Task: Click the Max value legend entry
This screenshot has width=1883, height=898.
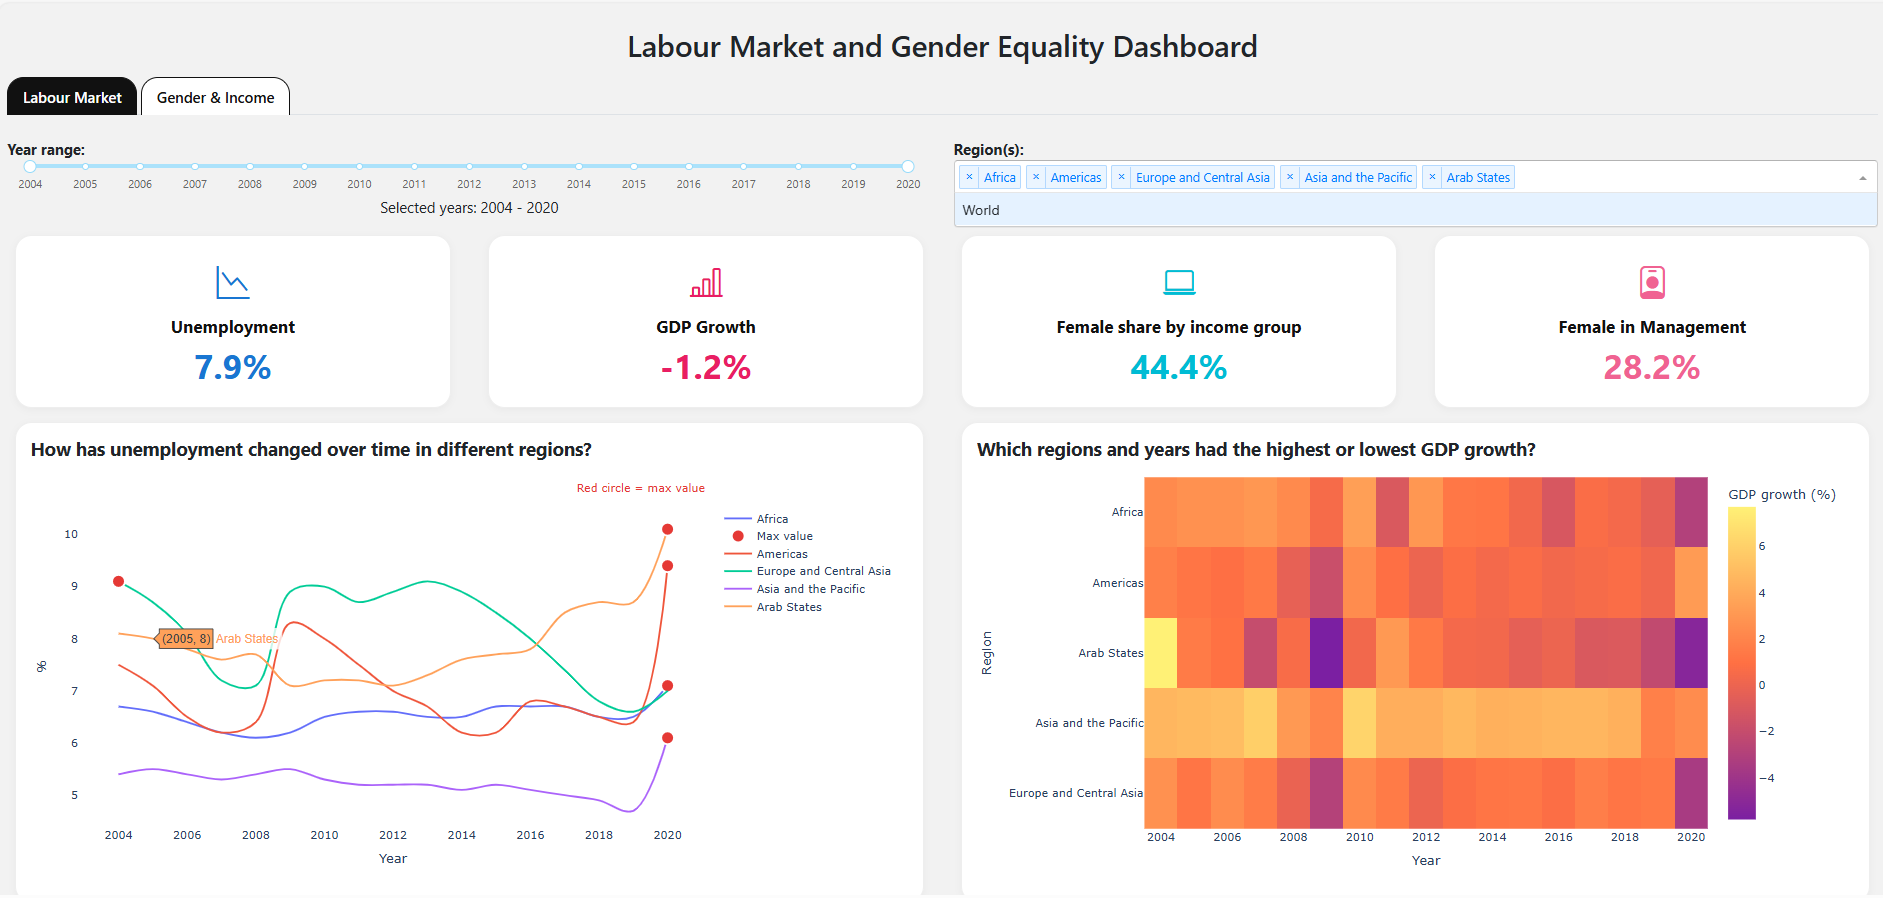Action: (x=783, y=536)
